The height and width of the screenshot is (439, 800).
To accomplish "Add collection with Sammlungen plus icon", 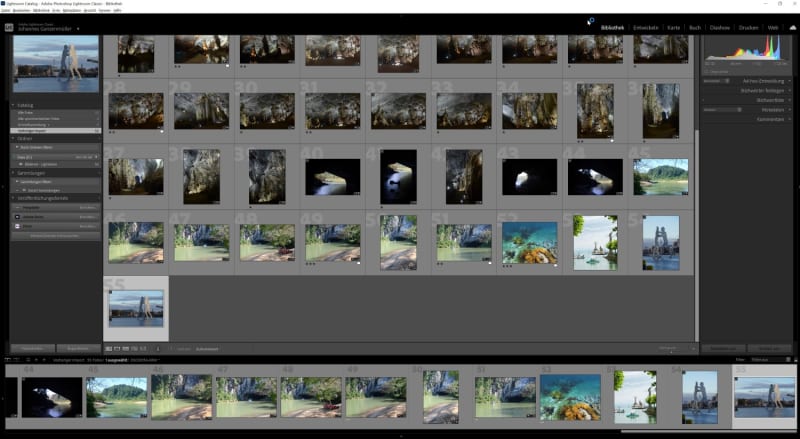I will pyautogui.click(x=98, y=173).
